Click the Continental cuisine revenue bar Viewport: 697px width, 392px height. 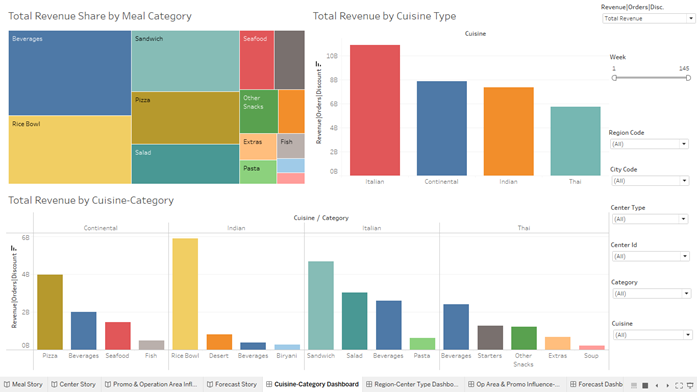[x=441, y=128]
